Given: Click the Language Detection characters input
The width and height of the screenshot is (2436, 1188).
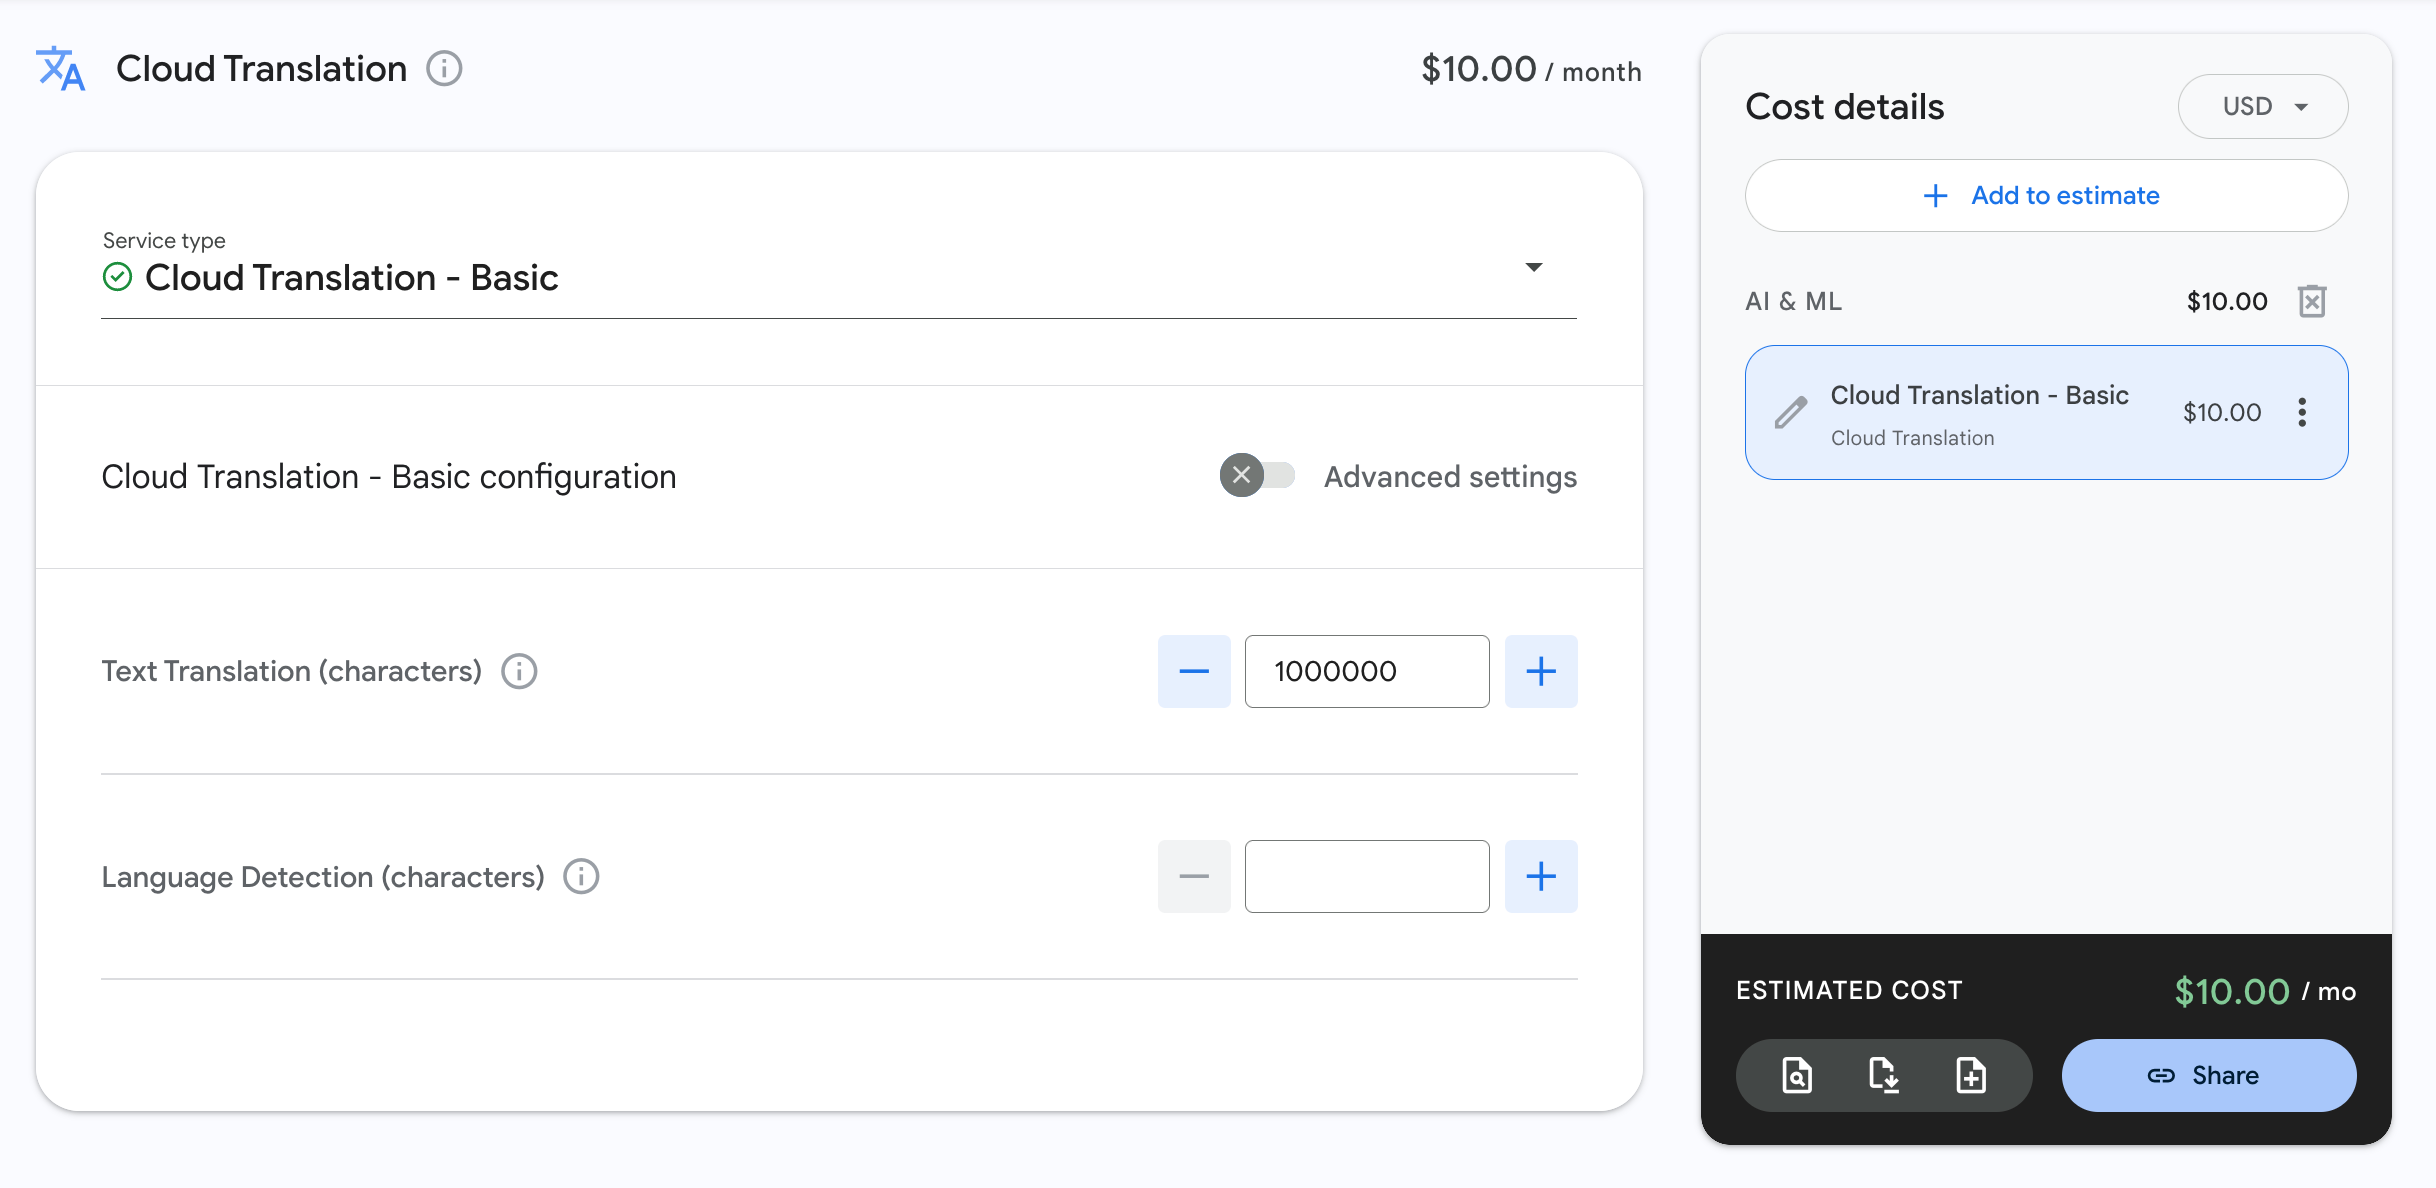Looking at the screenshot, I should tap(1367, 876).
